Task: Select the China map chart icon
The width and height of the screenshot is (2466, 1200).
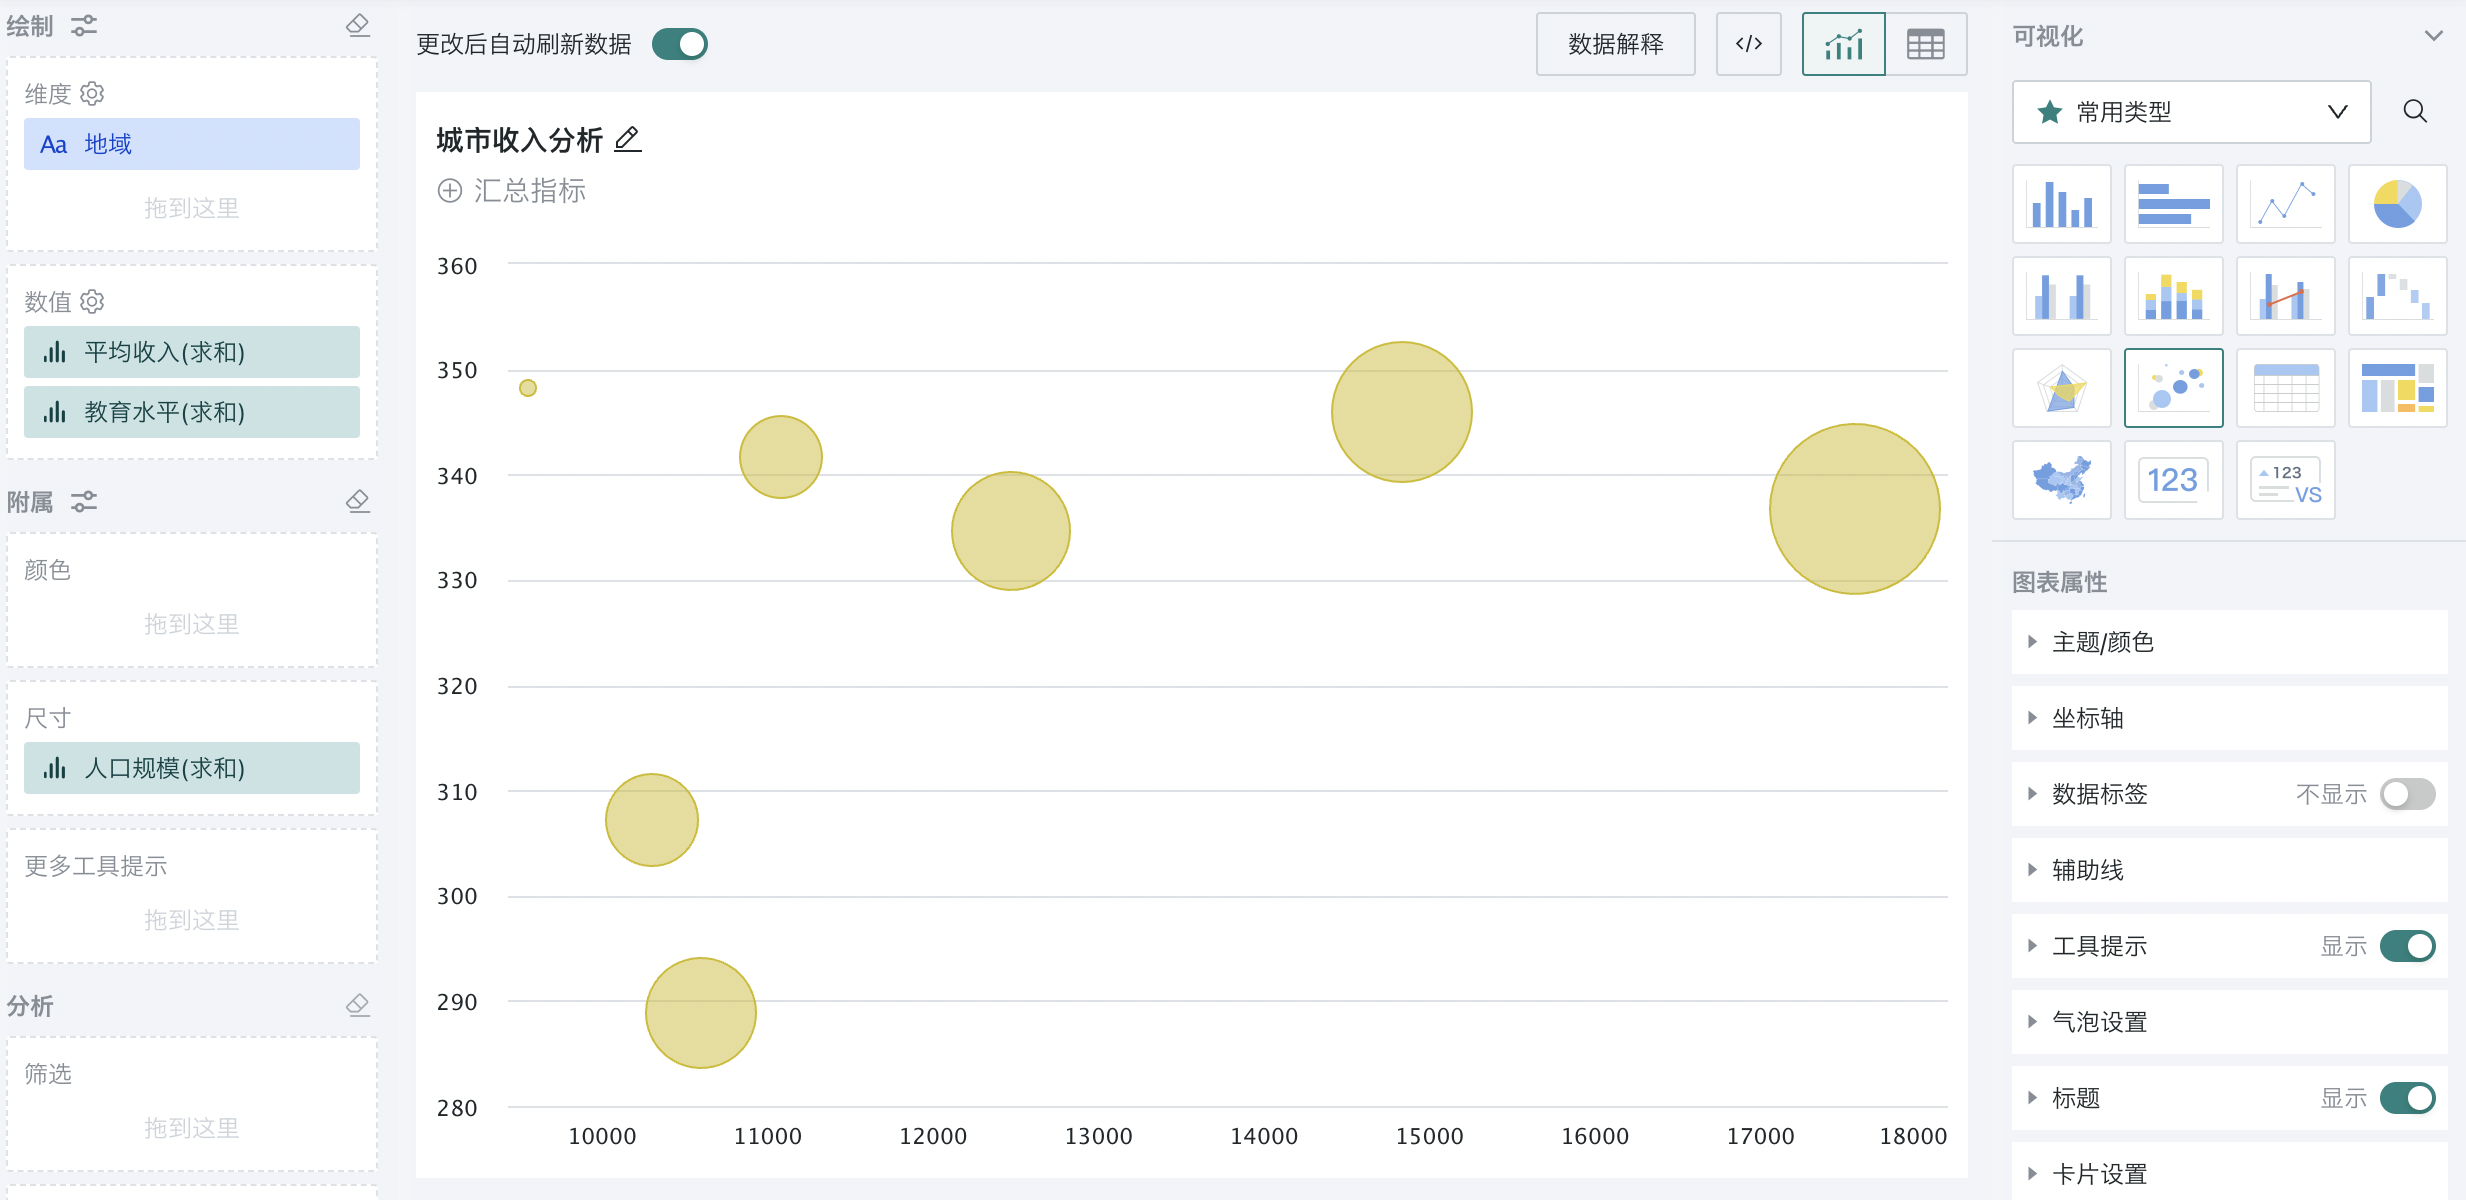Action: click(2061, 480)
